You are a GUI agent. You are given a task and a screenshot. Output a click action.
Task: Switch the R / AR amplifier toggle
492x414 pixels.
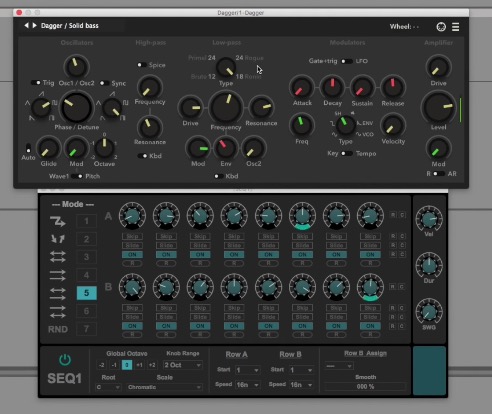(x=439, y=174)
